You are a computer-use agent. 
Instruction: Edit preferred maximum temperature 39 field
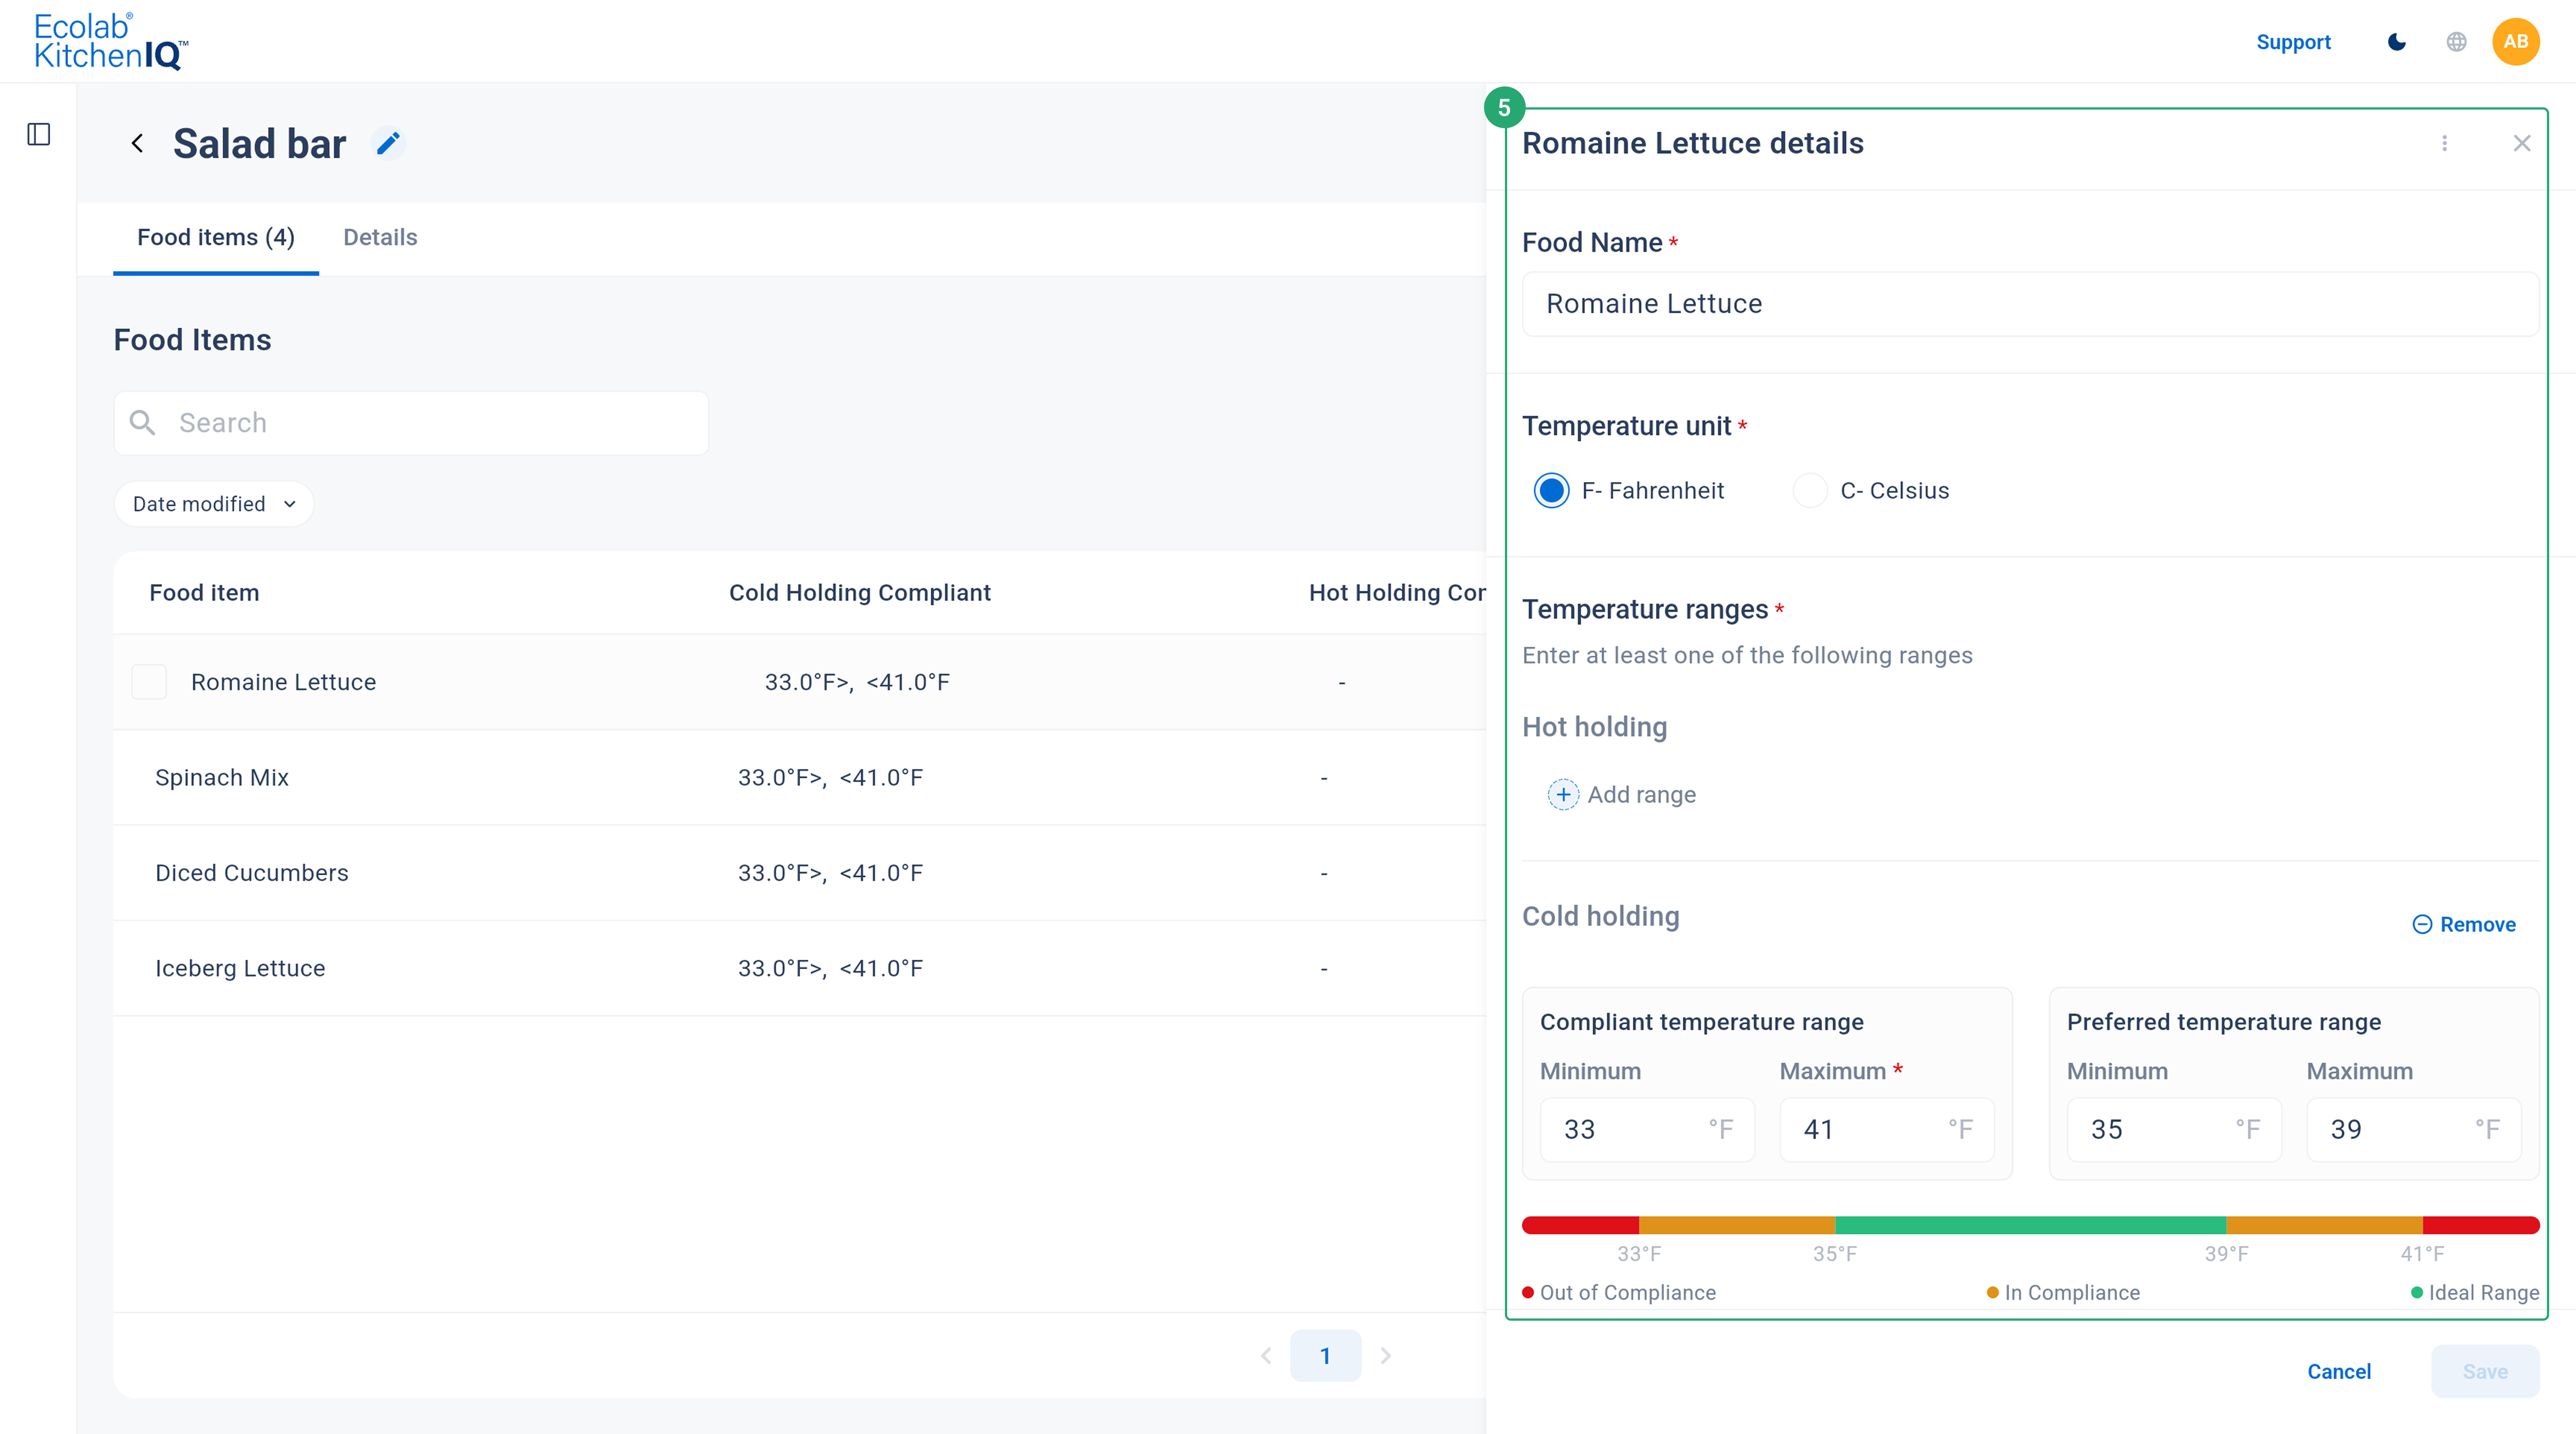tap(2414, 1130)
